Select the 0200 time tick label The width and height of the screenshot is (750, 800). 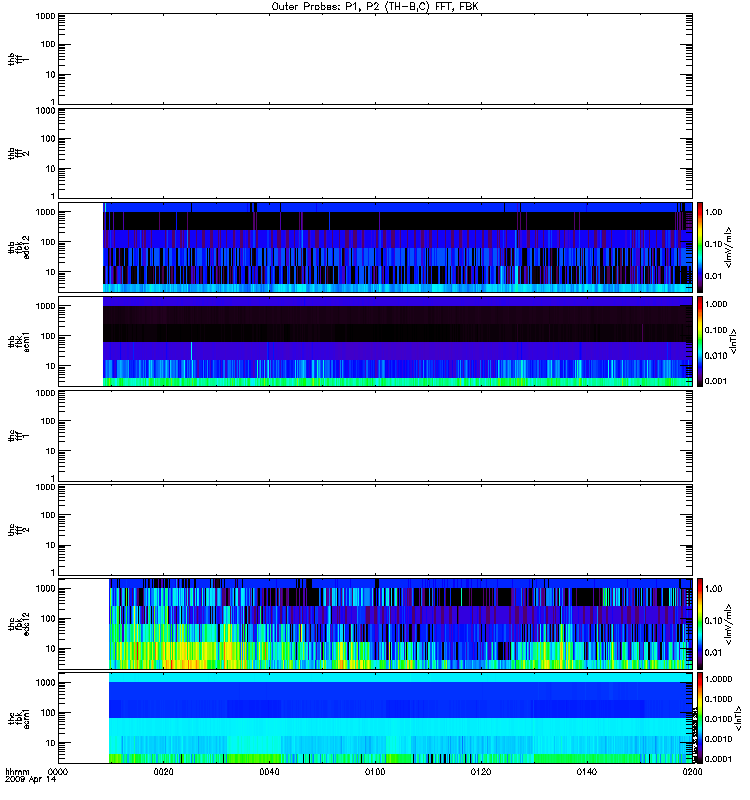692,771
